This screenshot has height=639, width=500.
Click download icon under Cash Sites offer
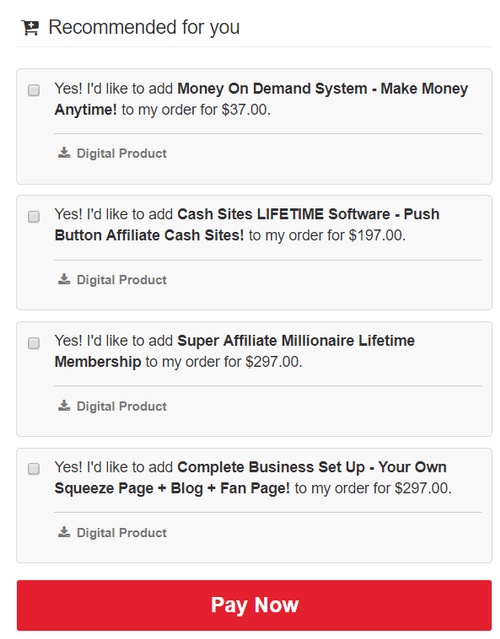(64, 279)
